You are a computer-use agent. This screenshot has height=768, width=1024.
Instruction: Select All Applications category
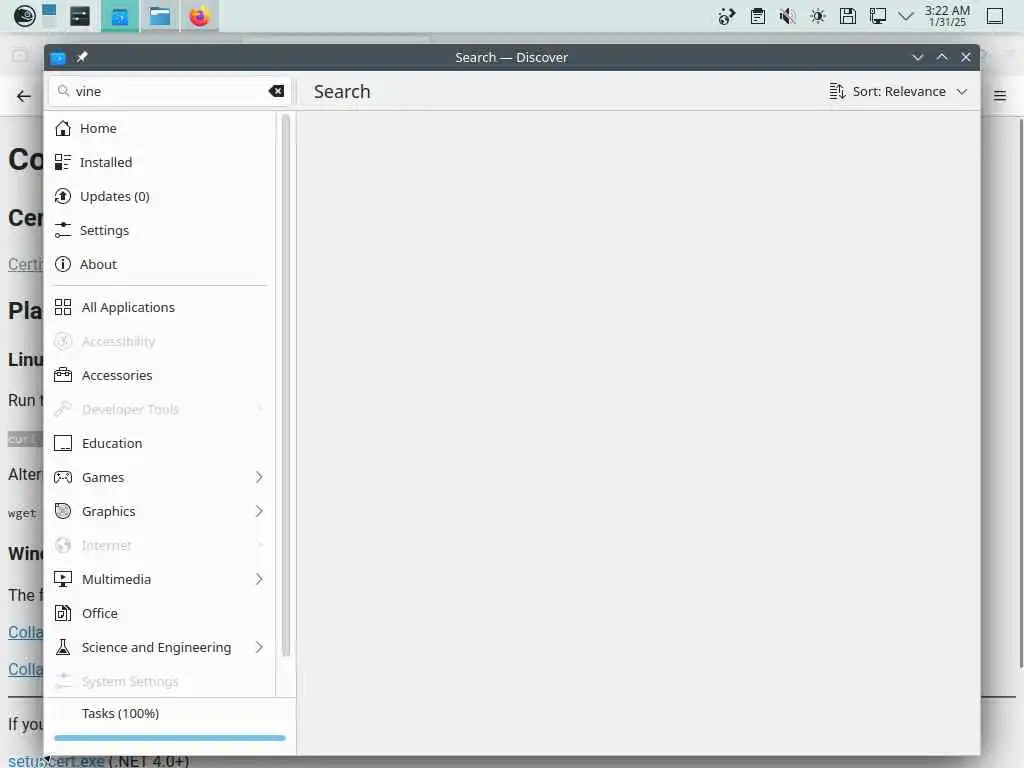click(160, 307)
